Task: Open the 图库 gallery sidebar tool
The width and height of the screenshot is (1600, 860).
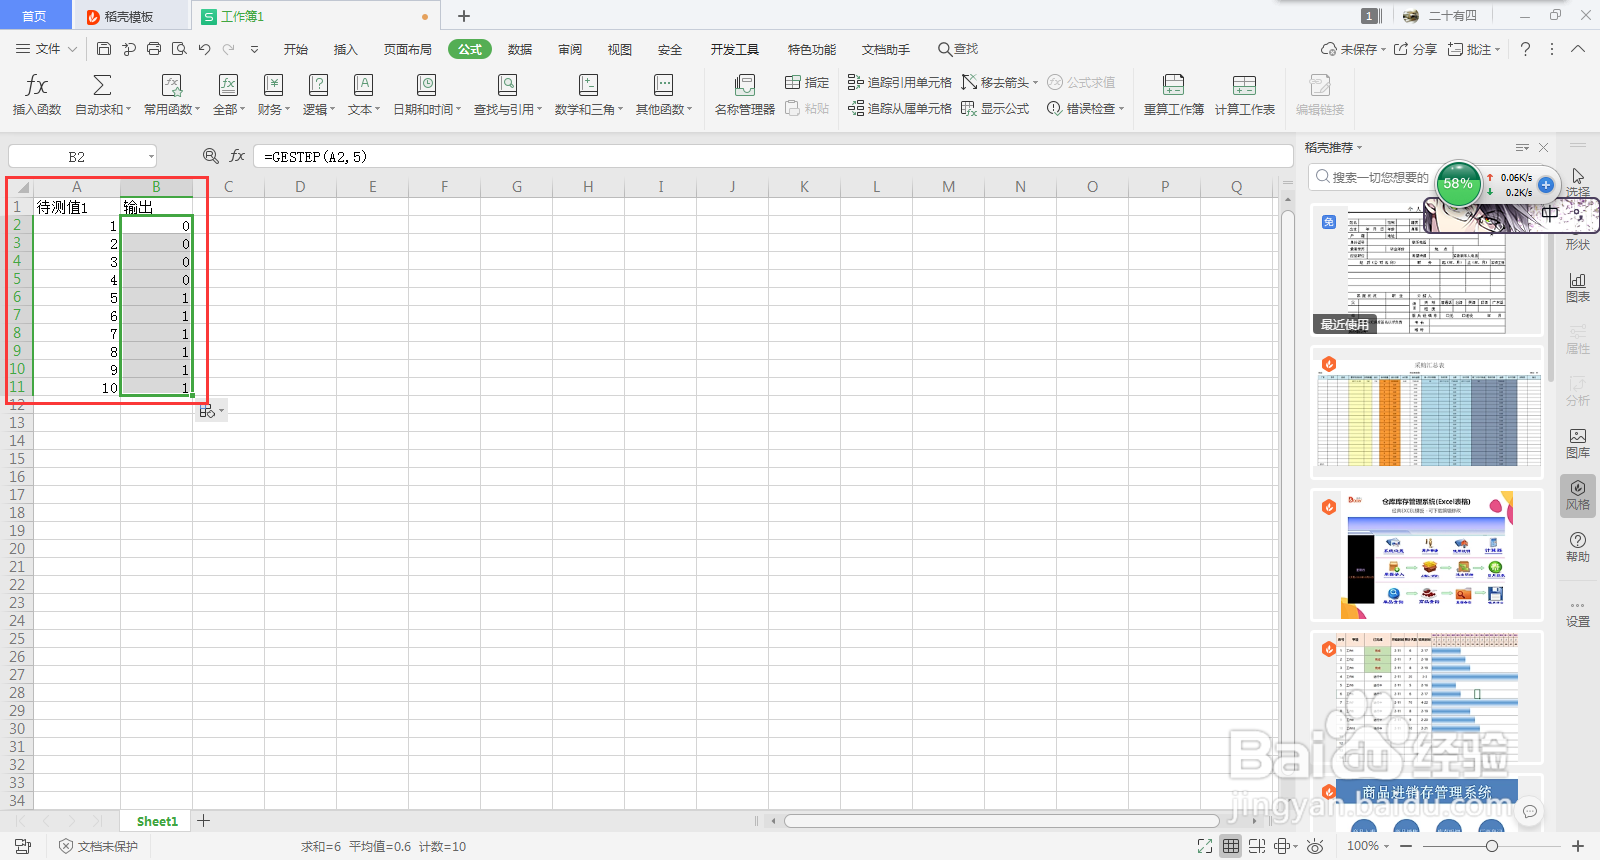Action: (1578, 443)
